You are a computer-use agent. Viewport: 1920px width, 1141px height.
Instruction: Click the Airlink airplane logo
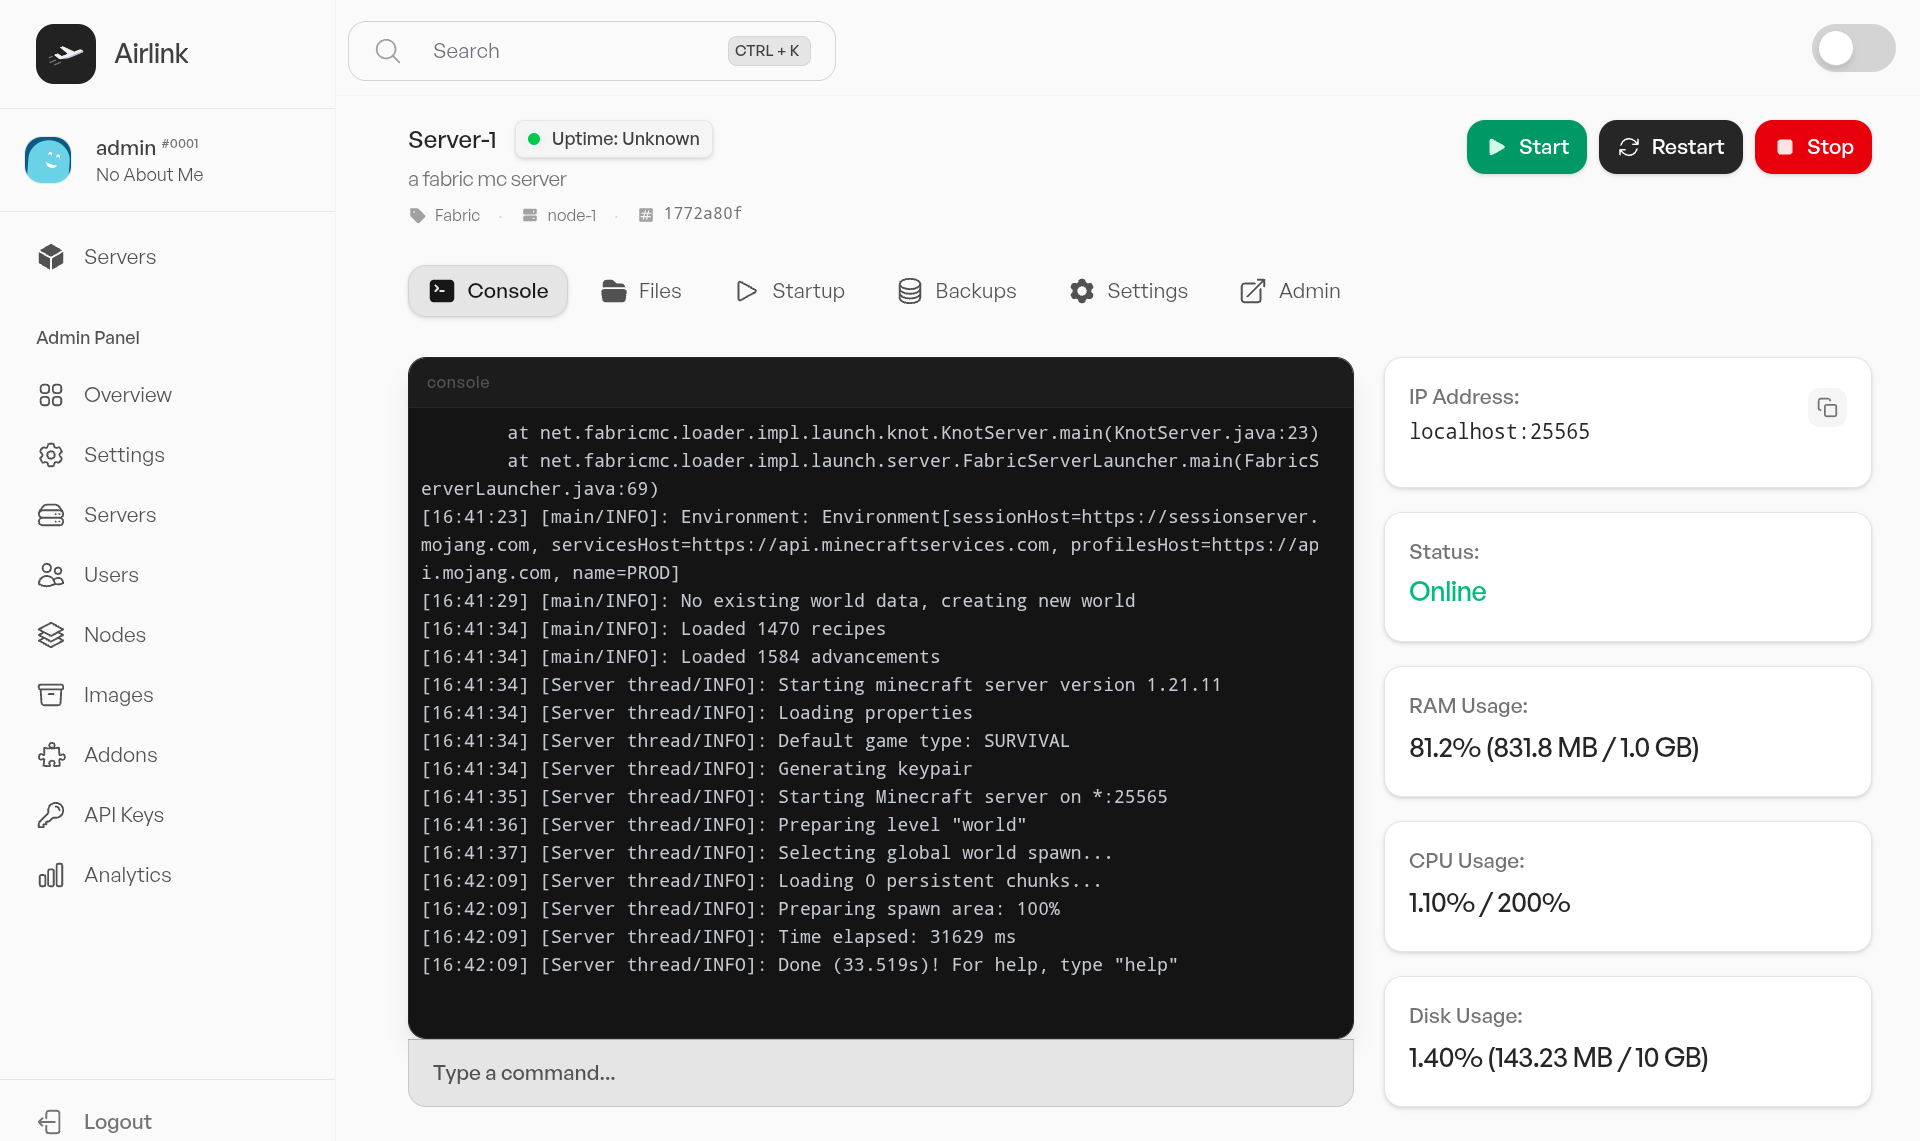click(66, 54)
